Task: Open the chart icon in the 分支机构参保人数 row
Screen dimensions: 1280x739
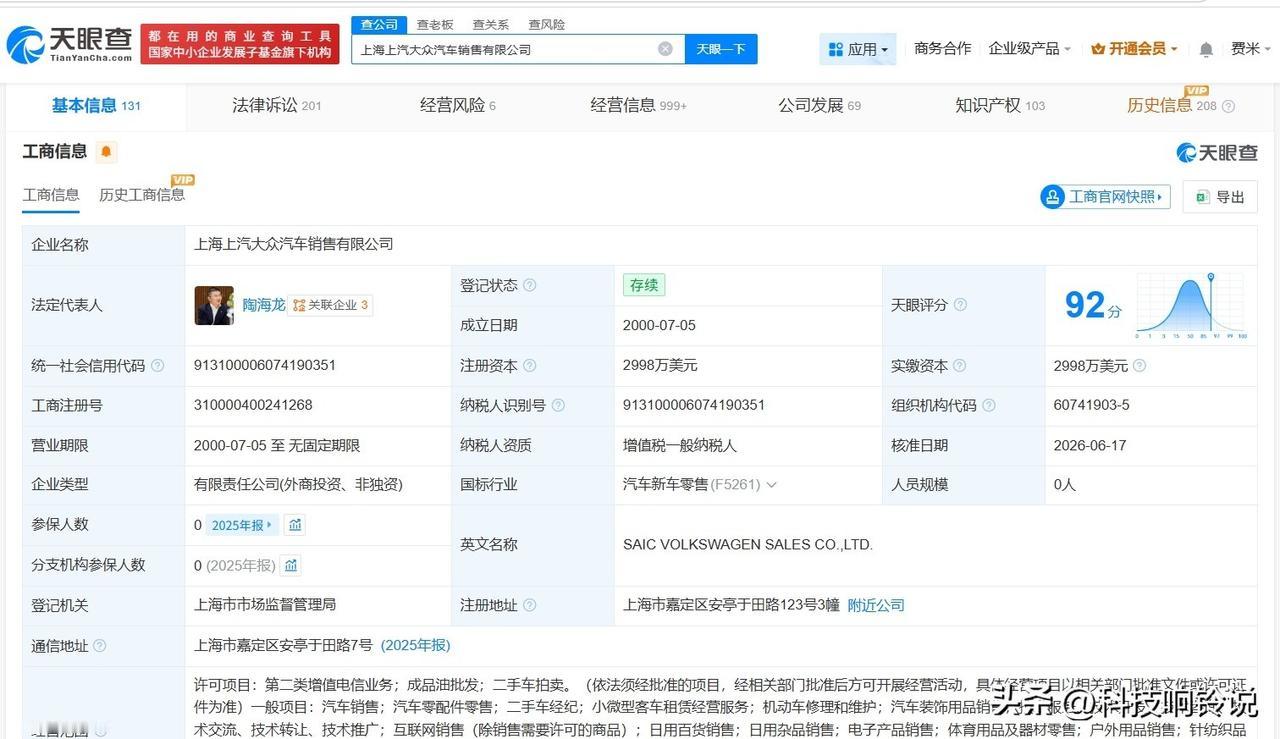Action: coord(290,565)
